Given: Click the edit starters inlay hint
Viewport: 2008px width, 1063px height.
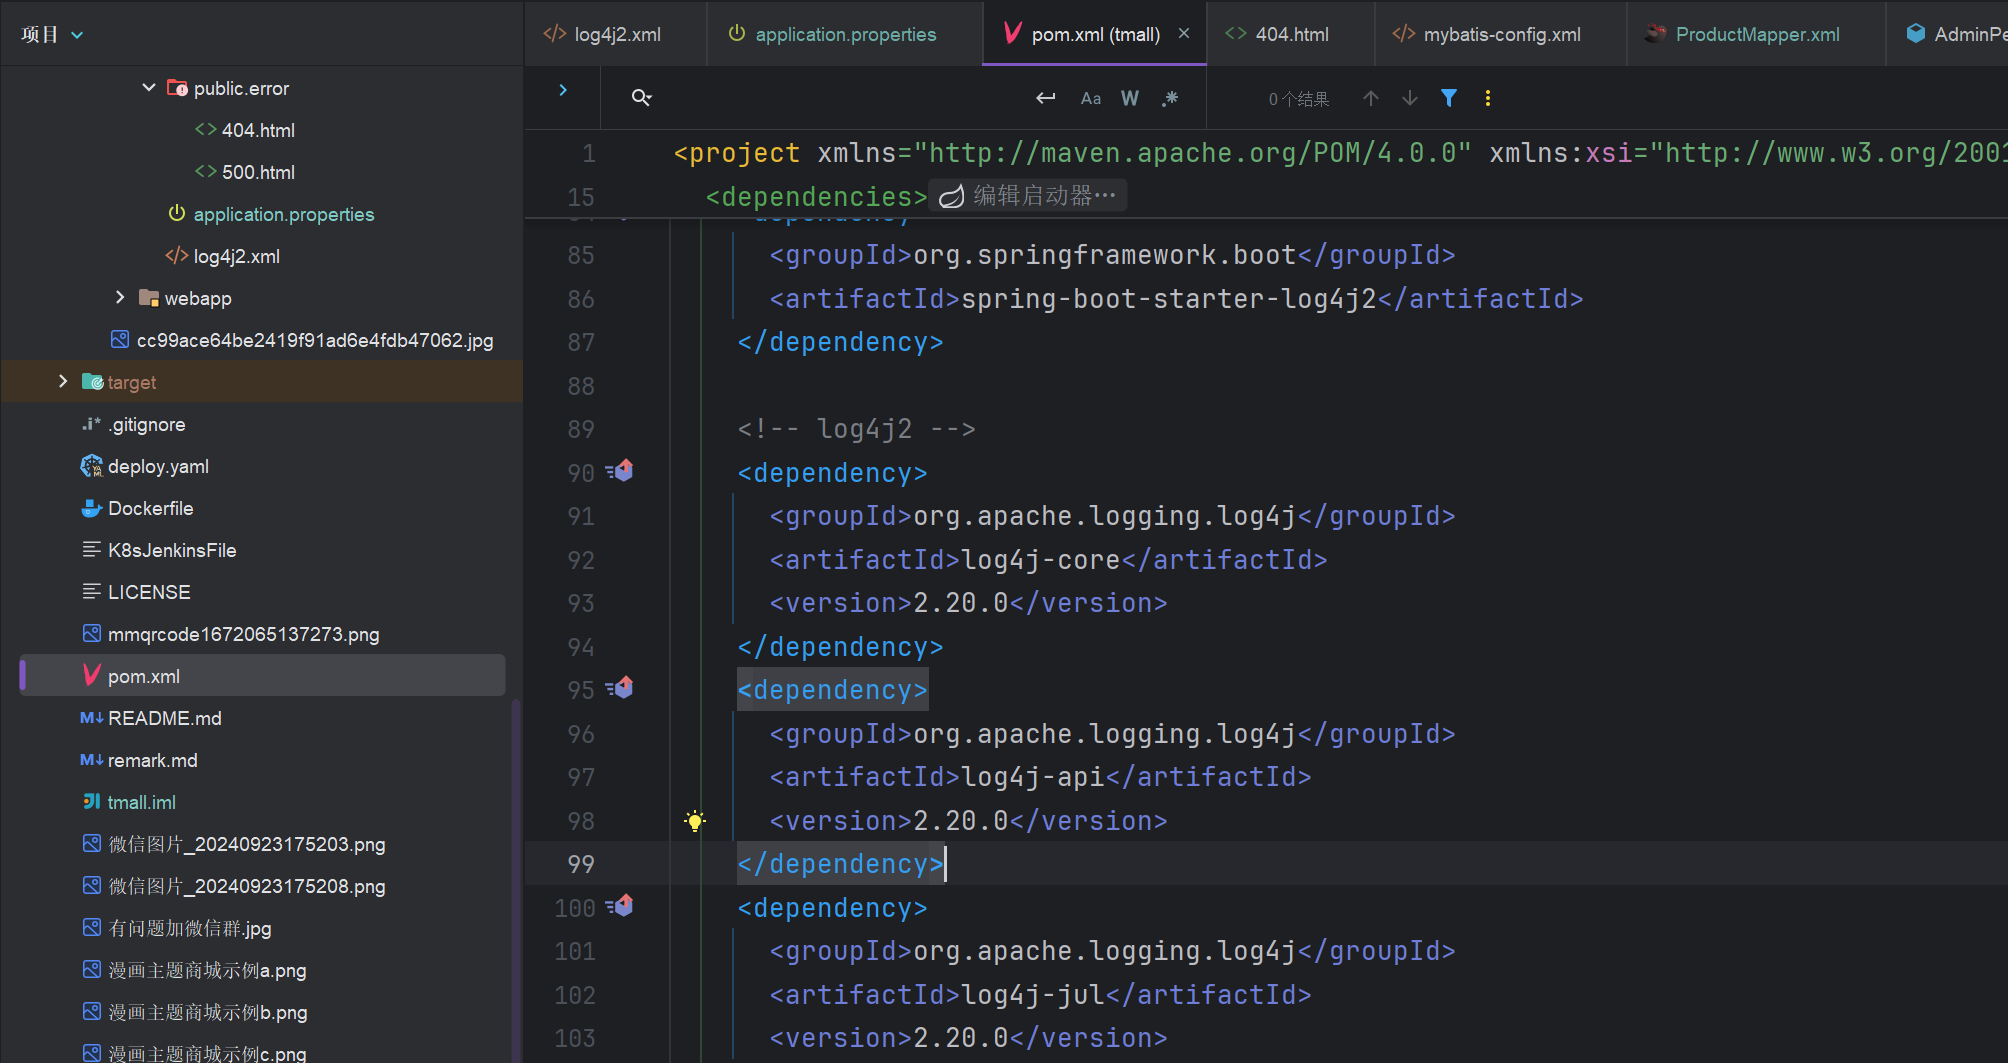Looking at the screenshot, I should tap(1028, 196).
